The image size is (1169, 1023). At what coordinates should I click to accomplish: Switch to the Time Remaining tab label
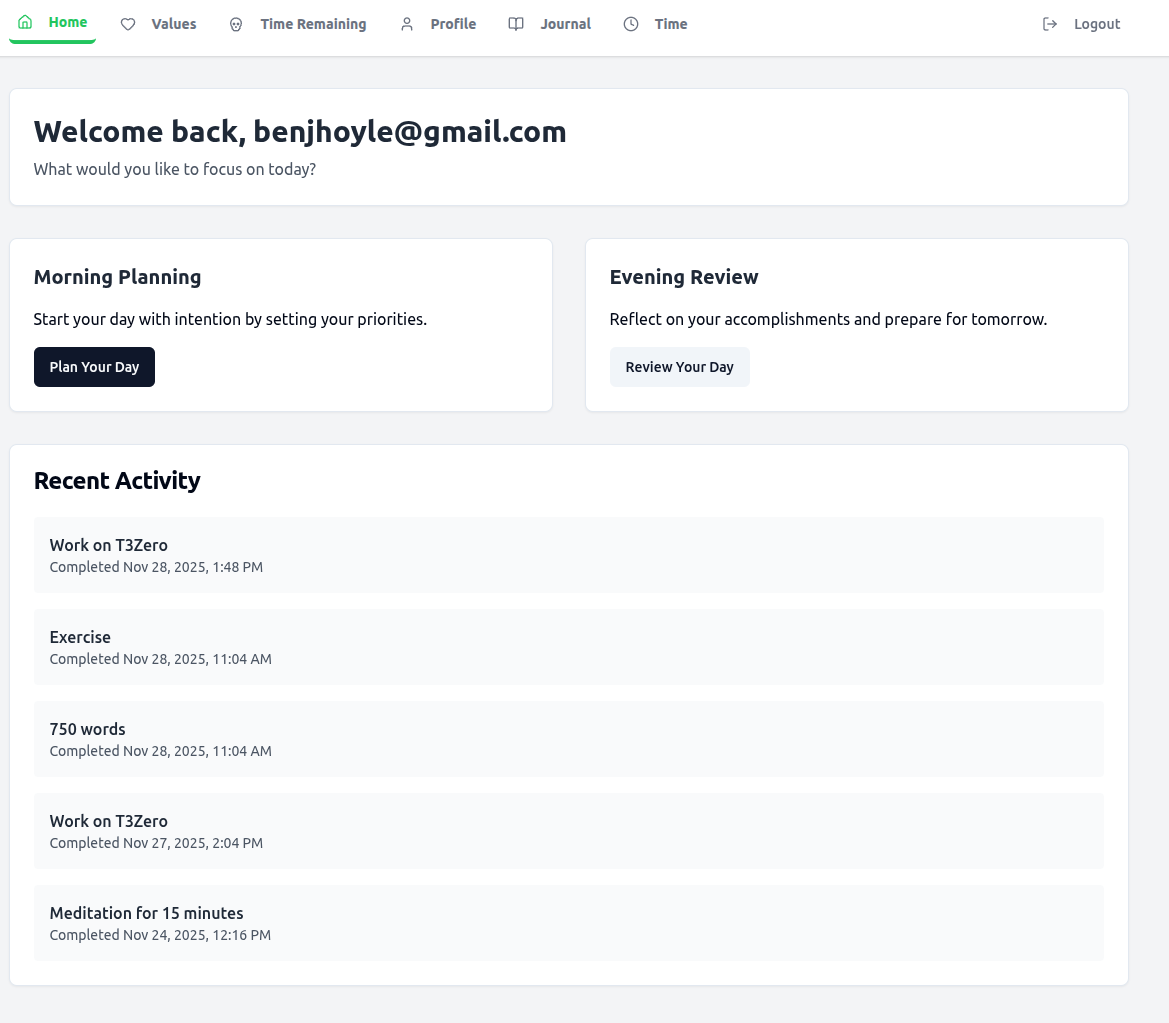313,24
